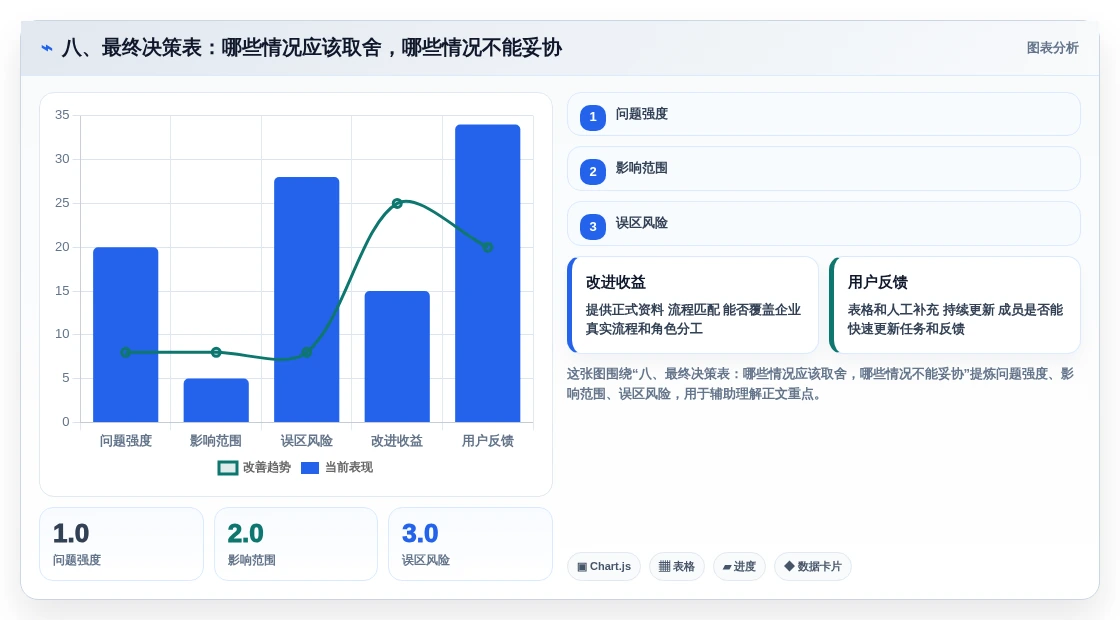Screen dimensions: 1120x620
Task: Click the 改善趋势 legend label
Action: 267,467
